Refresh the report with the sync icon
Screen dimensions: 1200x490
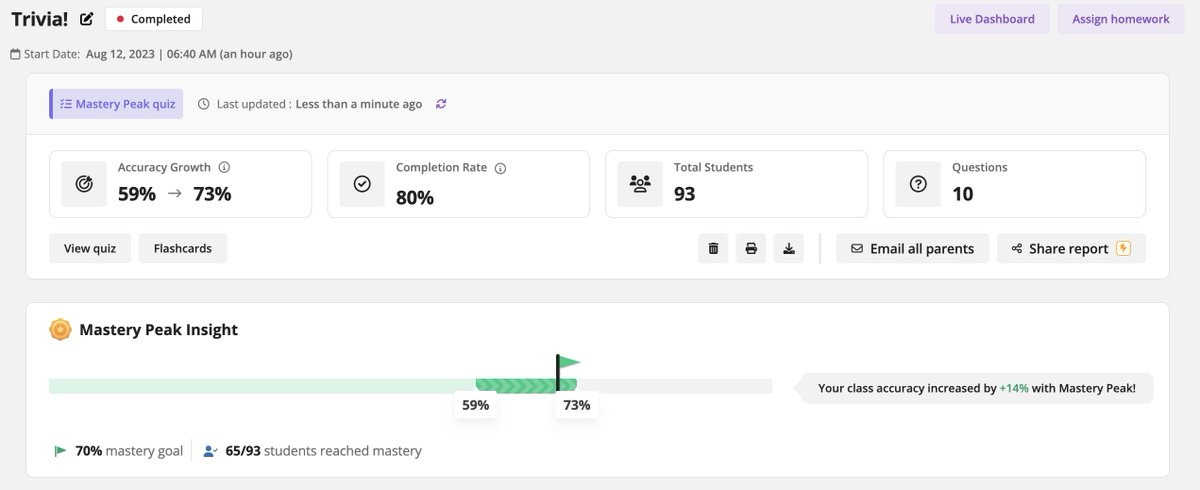click(x=441, y=104)
